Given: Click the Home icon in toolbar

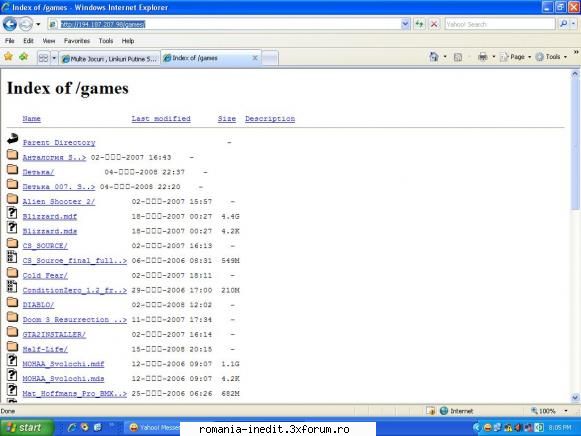Looking at the screenshot, I should pos(434,57).
